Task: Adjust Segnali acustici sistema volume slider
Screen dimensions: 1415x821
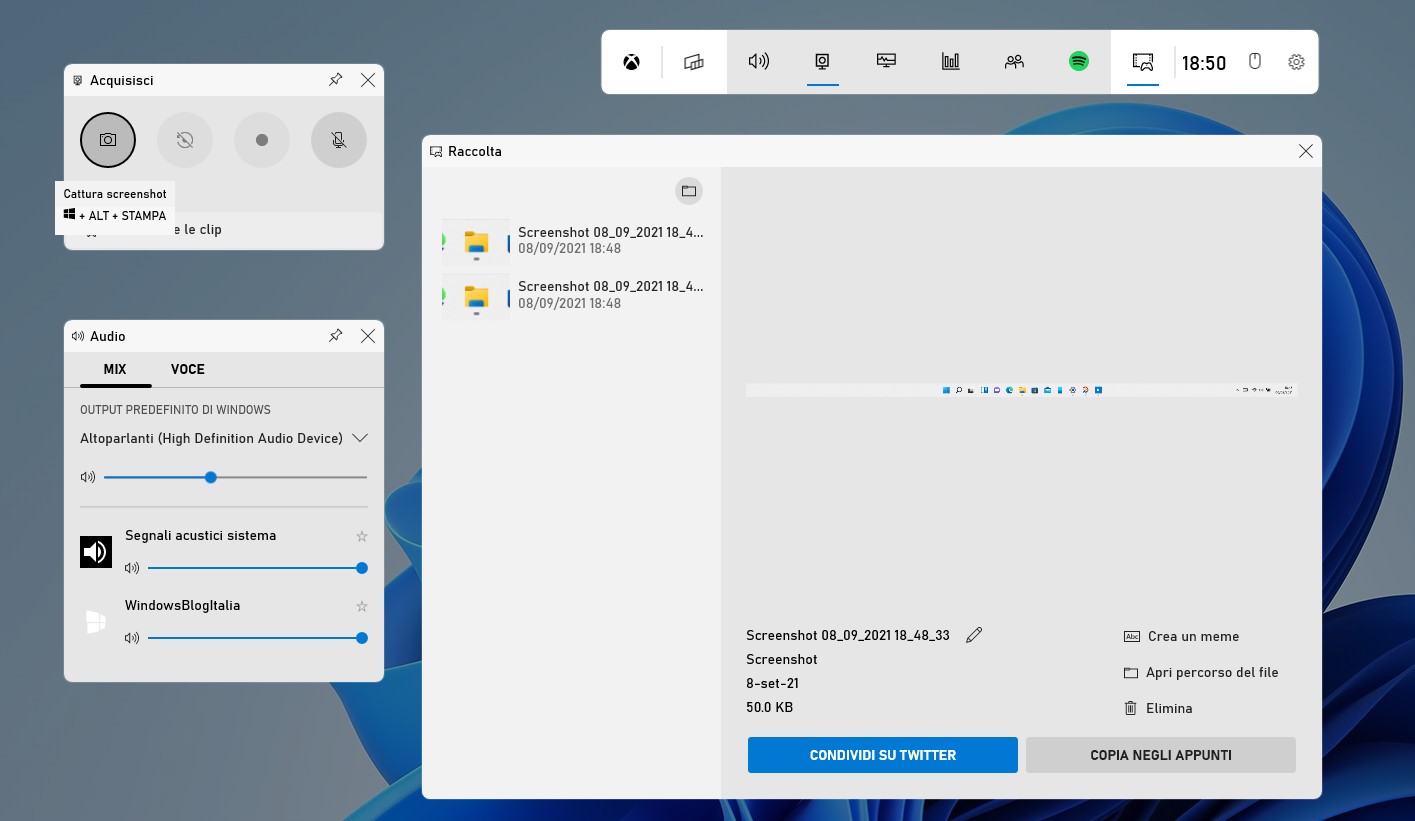Action: (258, 568)
